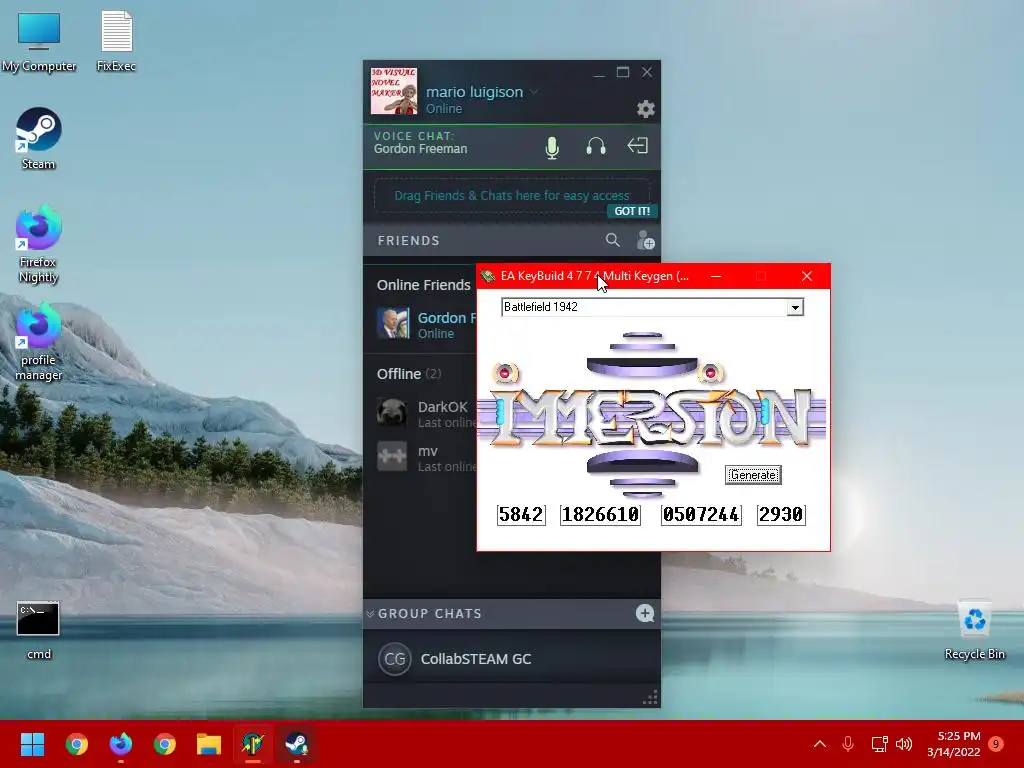Collapse the GROUP CHATS section
The image size is (1024, 768).
tap(370, 614)
